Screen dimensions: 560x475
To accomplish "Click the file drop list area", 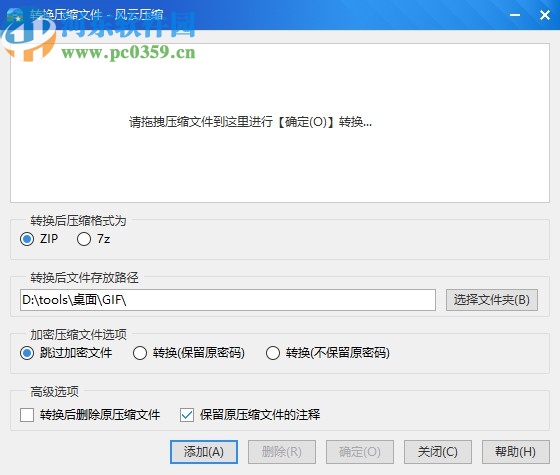I will coord(280,123).
